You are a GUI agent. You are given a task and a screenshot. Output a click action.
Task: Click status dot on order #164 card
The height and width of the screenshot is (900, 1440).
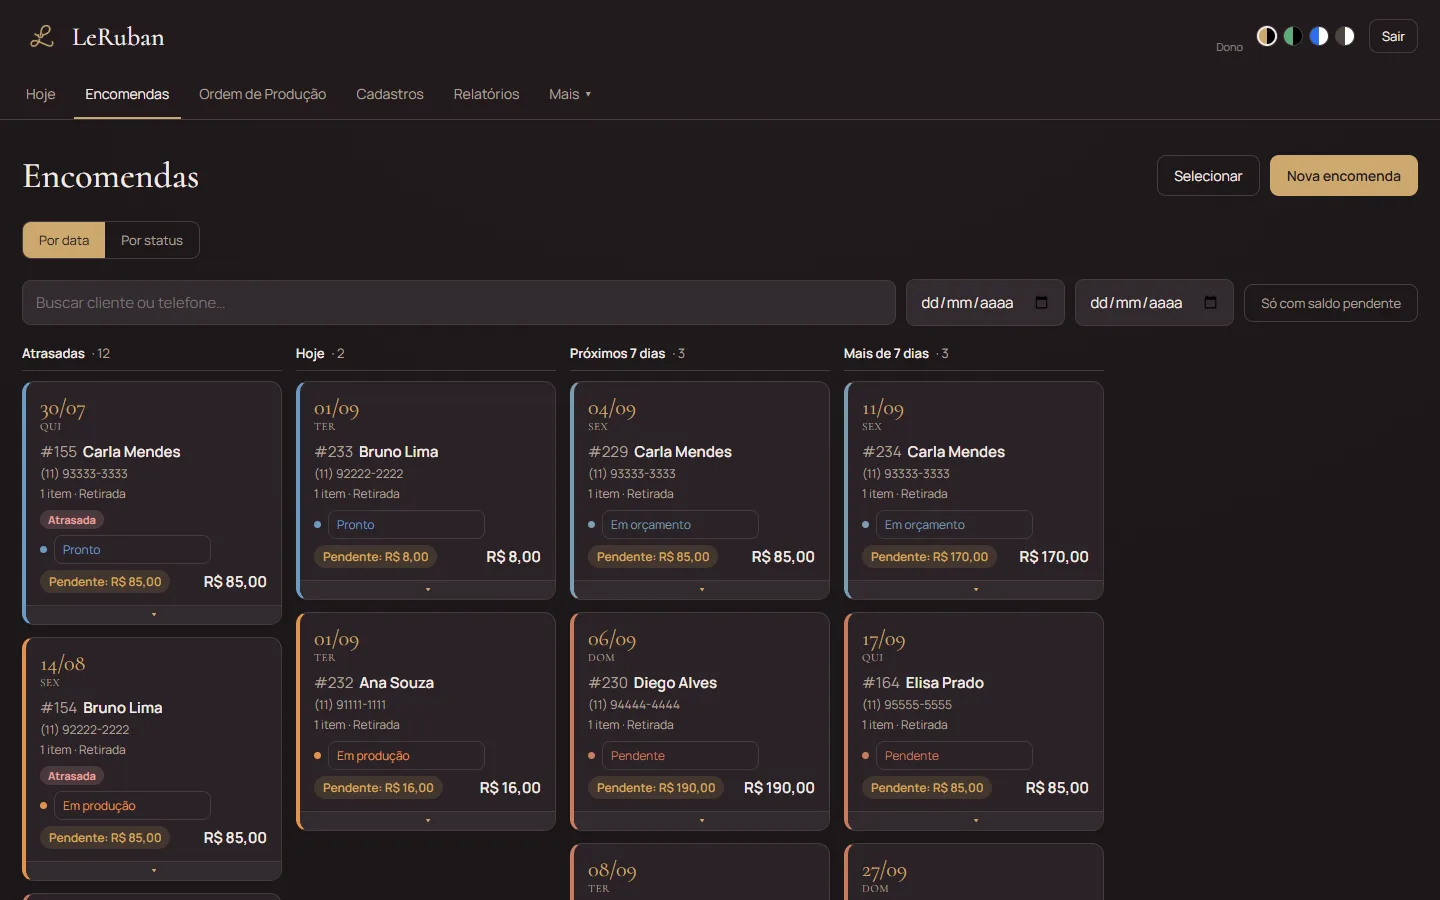click(866, 756)
